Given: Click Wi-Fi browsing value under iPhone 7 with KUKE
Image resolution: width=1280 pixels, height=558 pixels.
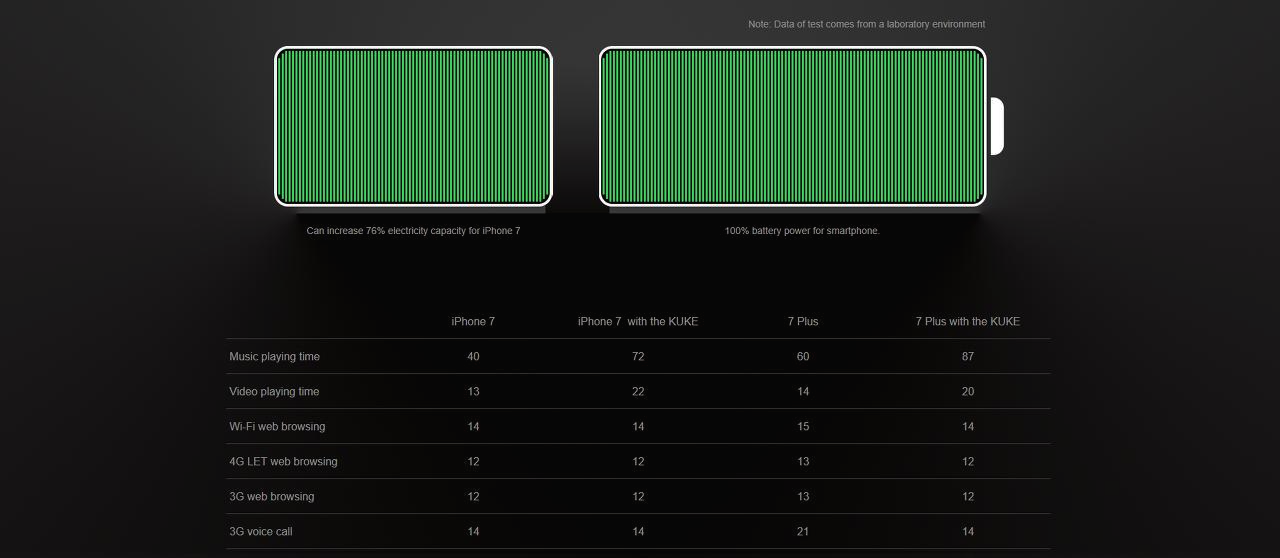Looking at the screenshot, I should [638, 426].
